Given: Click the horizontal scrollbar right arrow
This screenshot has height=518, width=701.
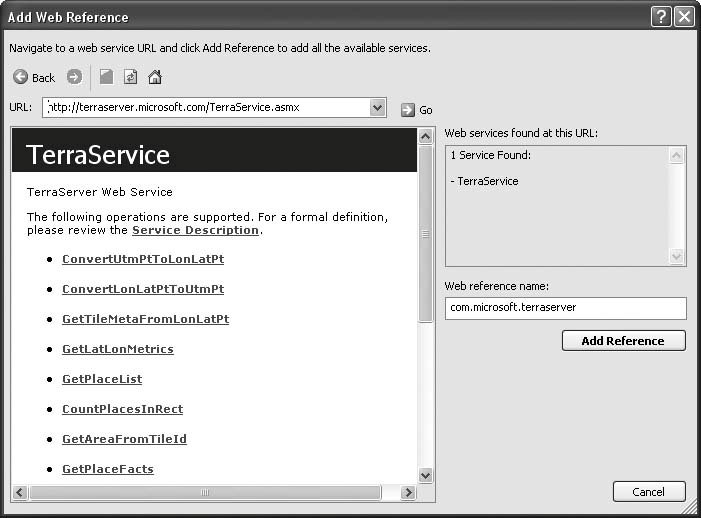Looking at the screenshot, I should 408,493.
